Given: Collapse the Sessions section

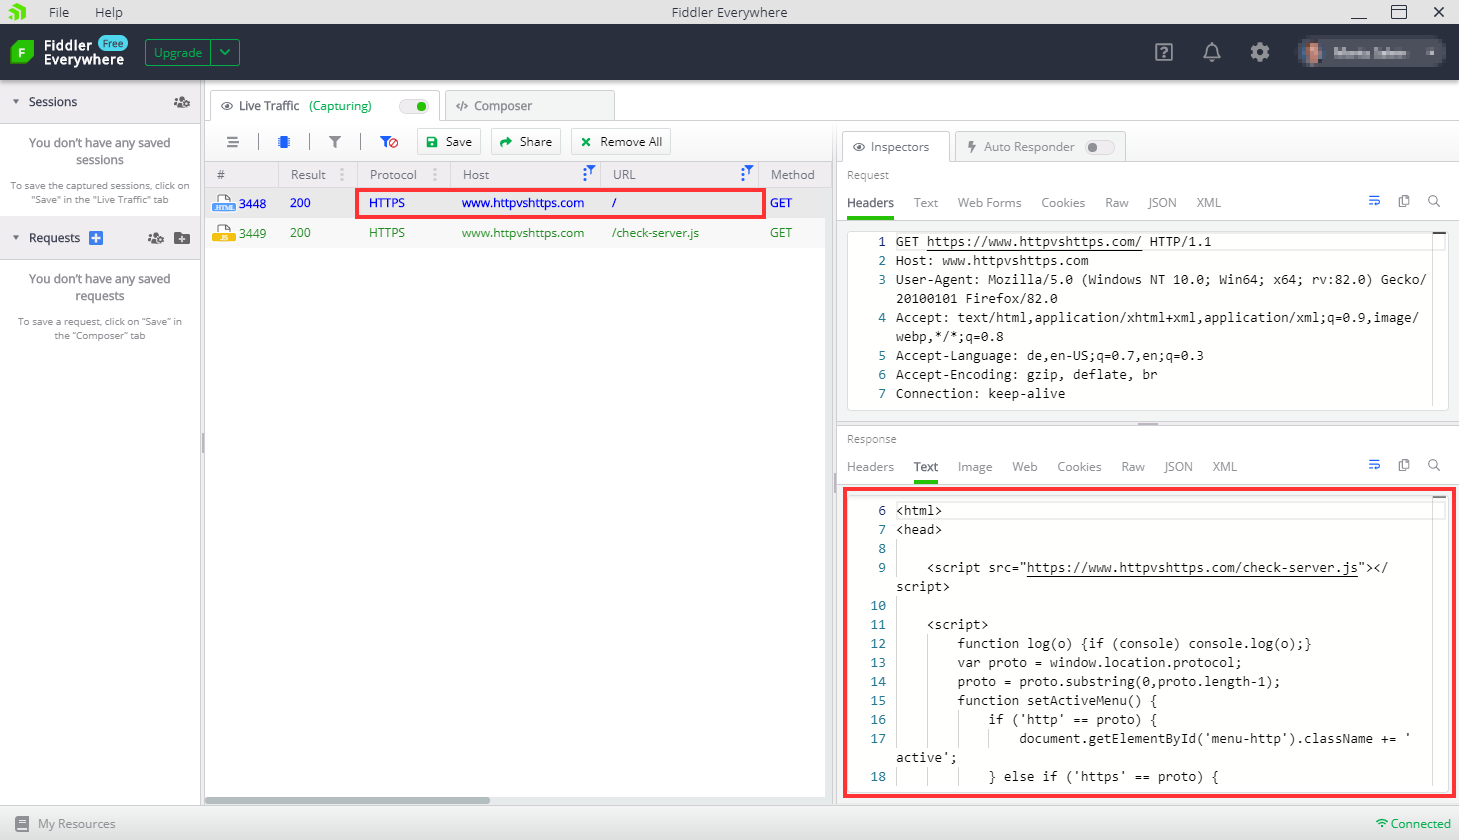Looking at the screenshot, I should (16, 102).
